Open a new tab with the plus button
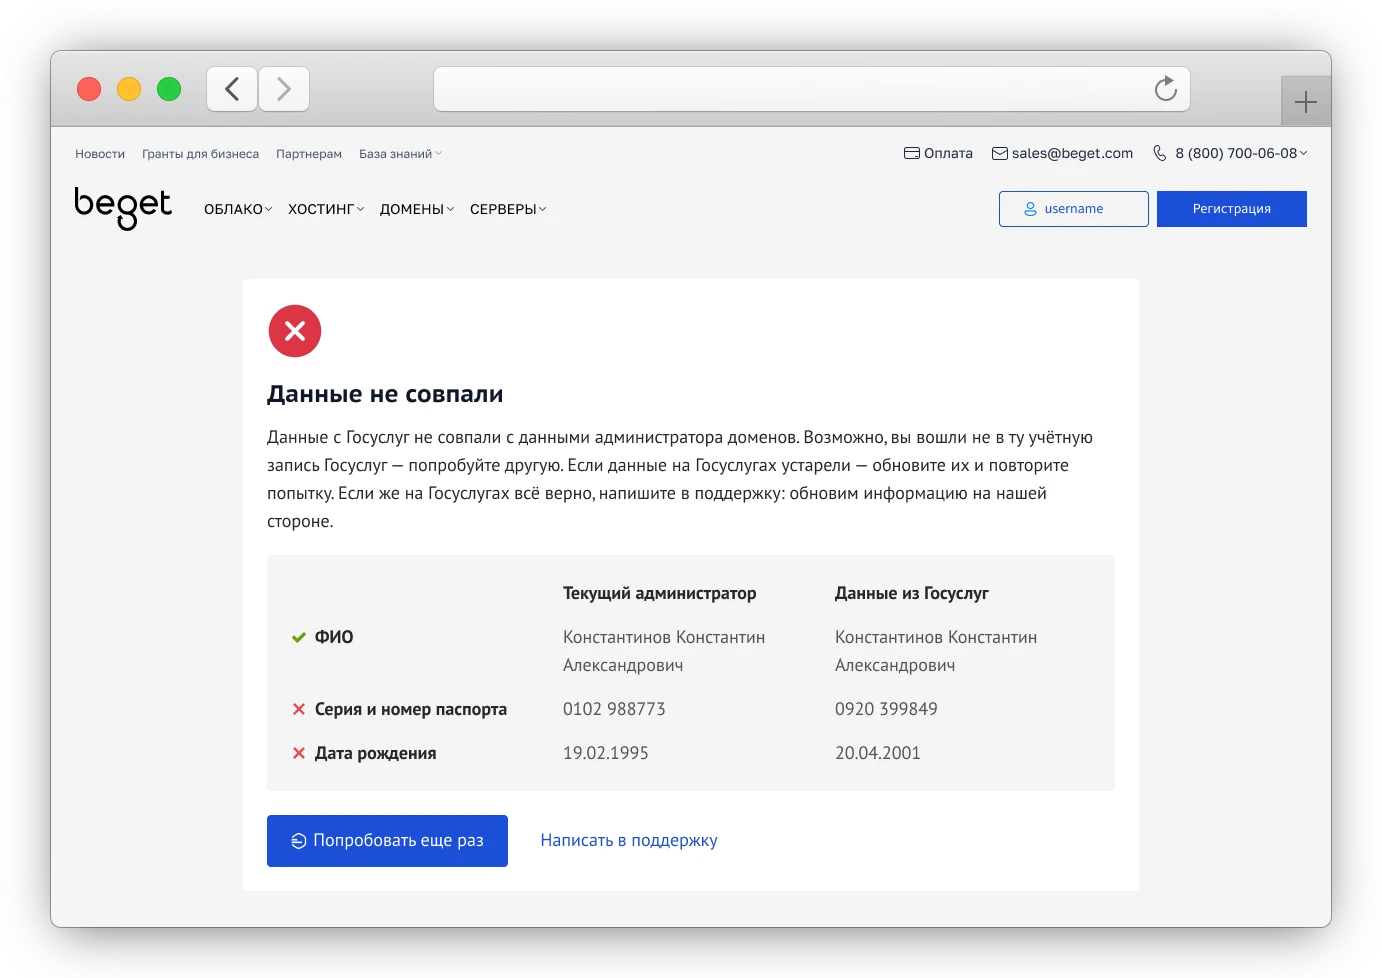 pos(1305,102)
